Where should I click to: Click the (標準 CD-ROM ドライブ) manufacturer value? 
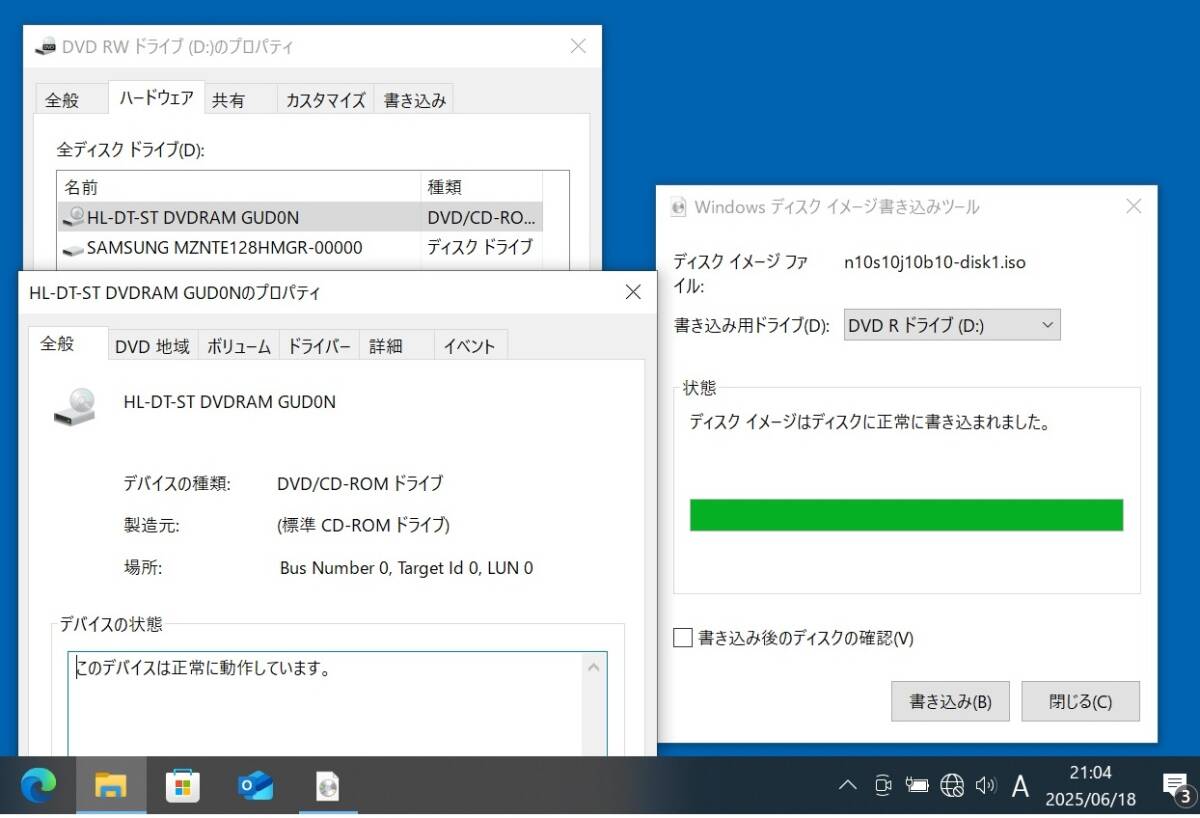click(x=363, y=525)
